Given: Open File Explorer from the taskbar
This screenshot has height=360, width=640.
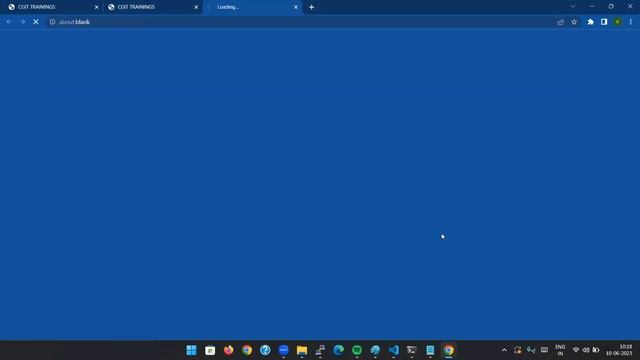Looking at the screenshot, I should (x=302, y=350).
